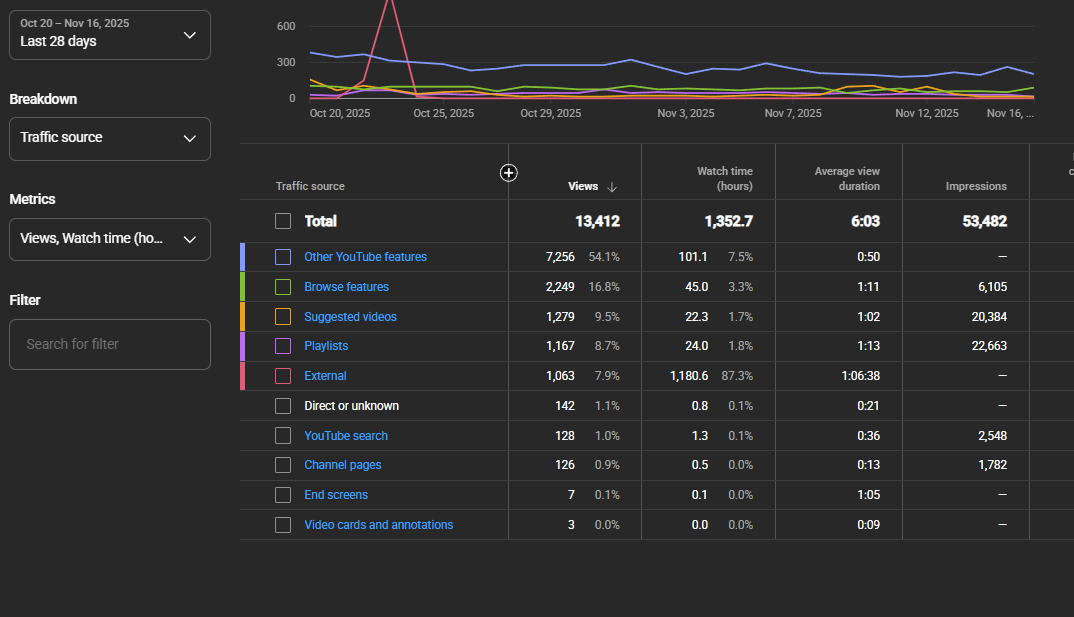
Task: Click the sort arrow next to Views
Action: [x=612, y=187]
